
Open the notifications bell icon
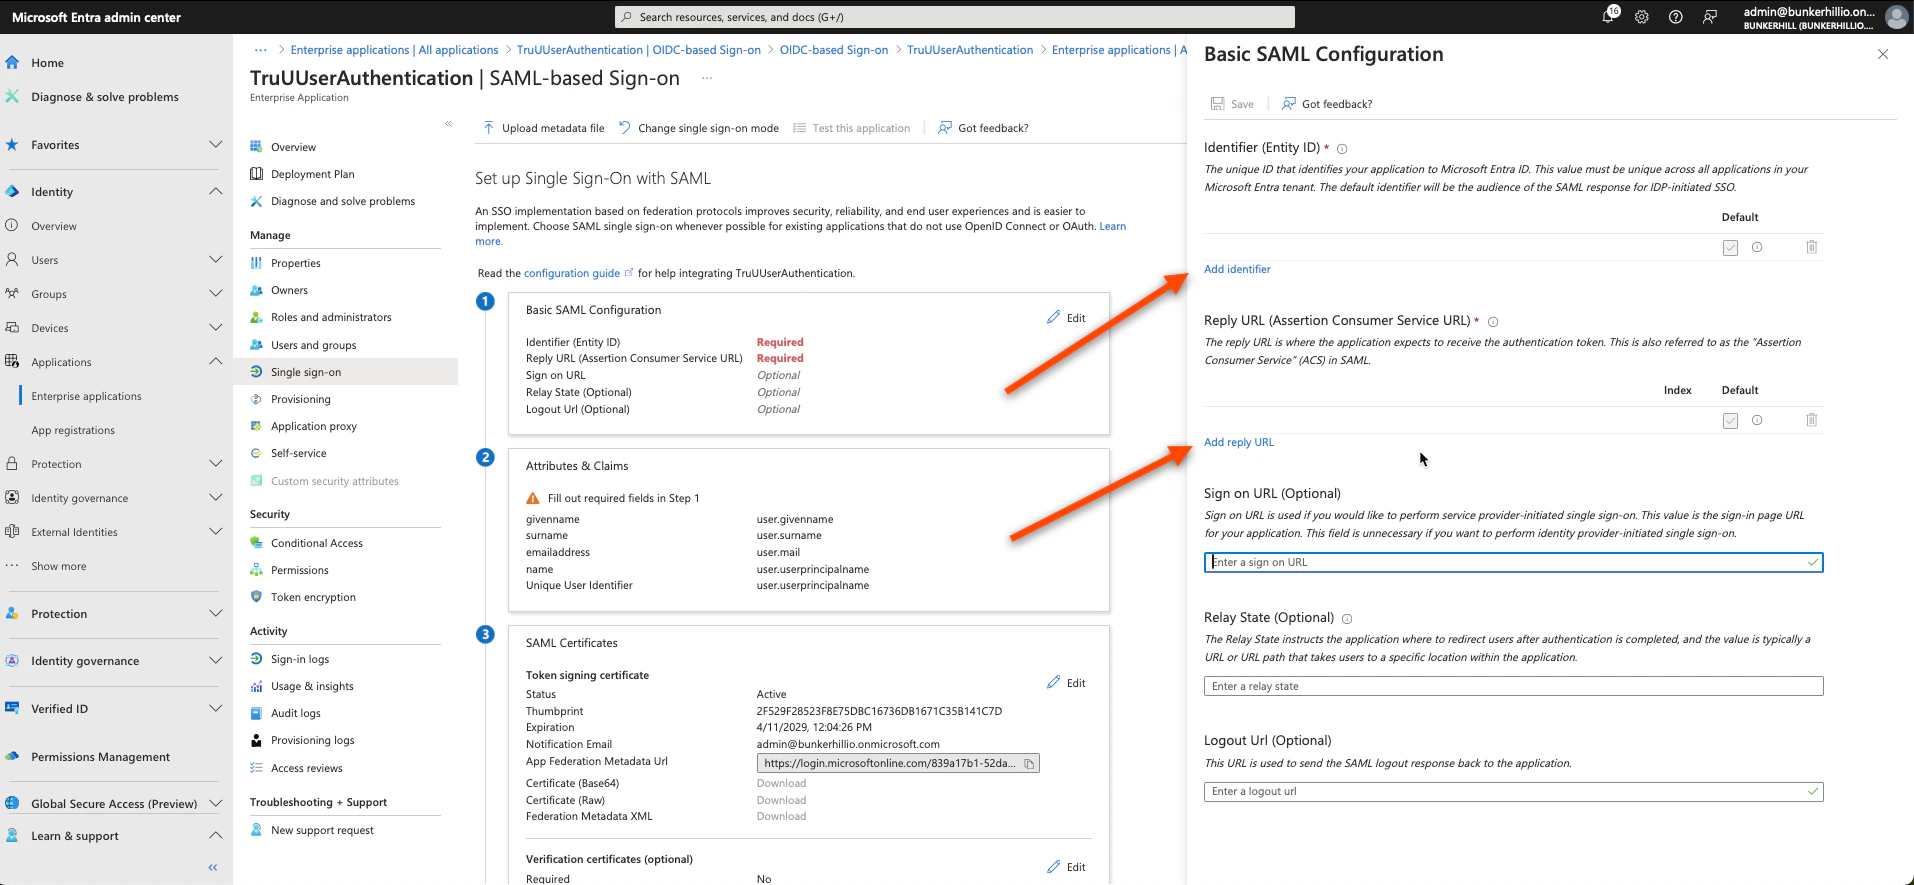pos(1609,16)
